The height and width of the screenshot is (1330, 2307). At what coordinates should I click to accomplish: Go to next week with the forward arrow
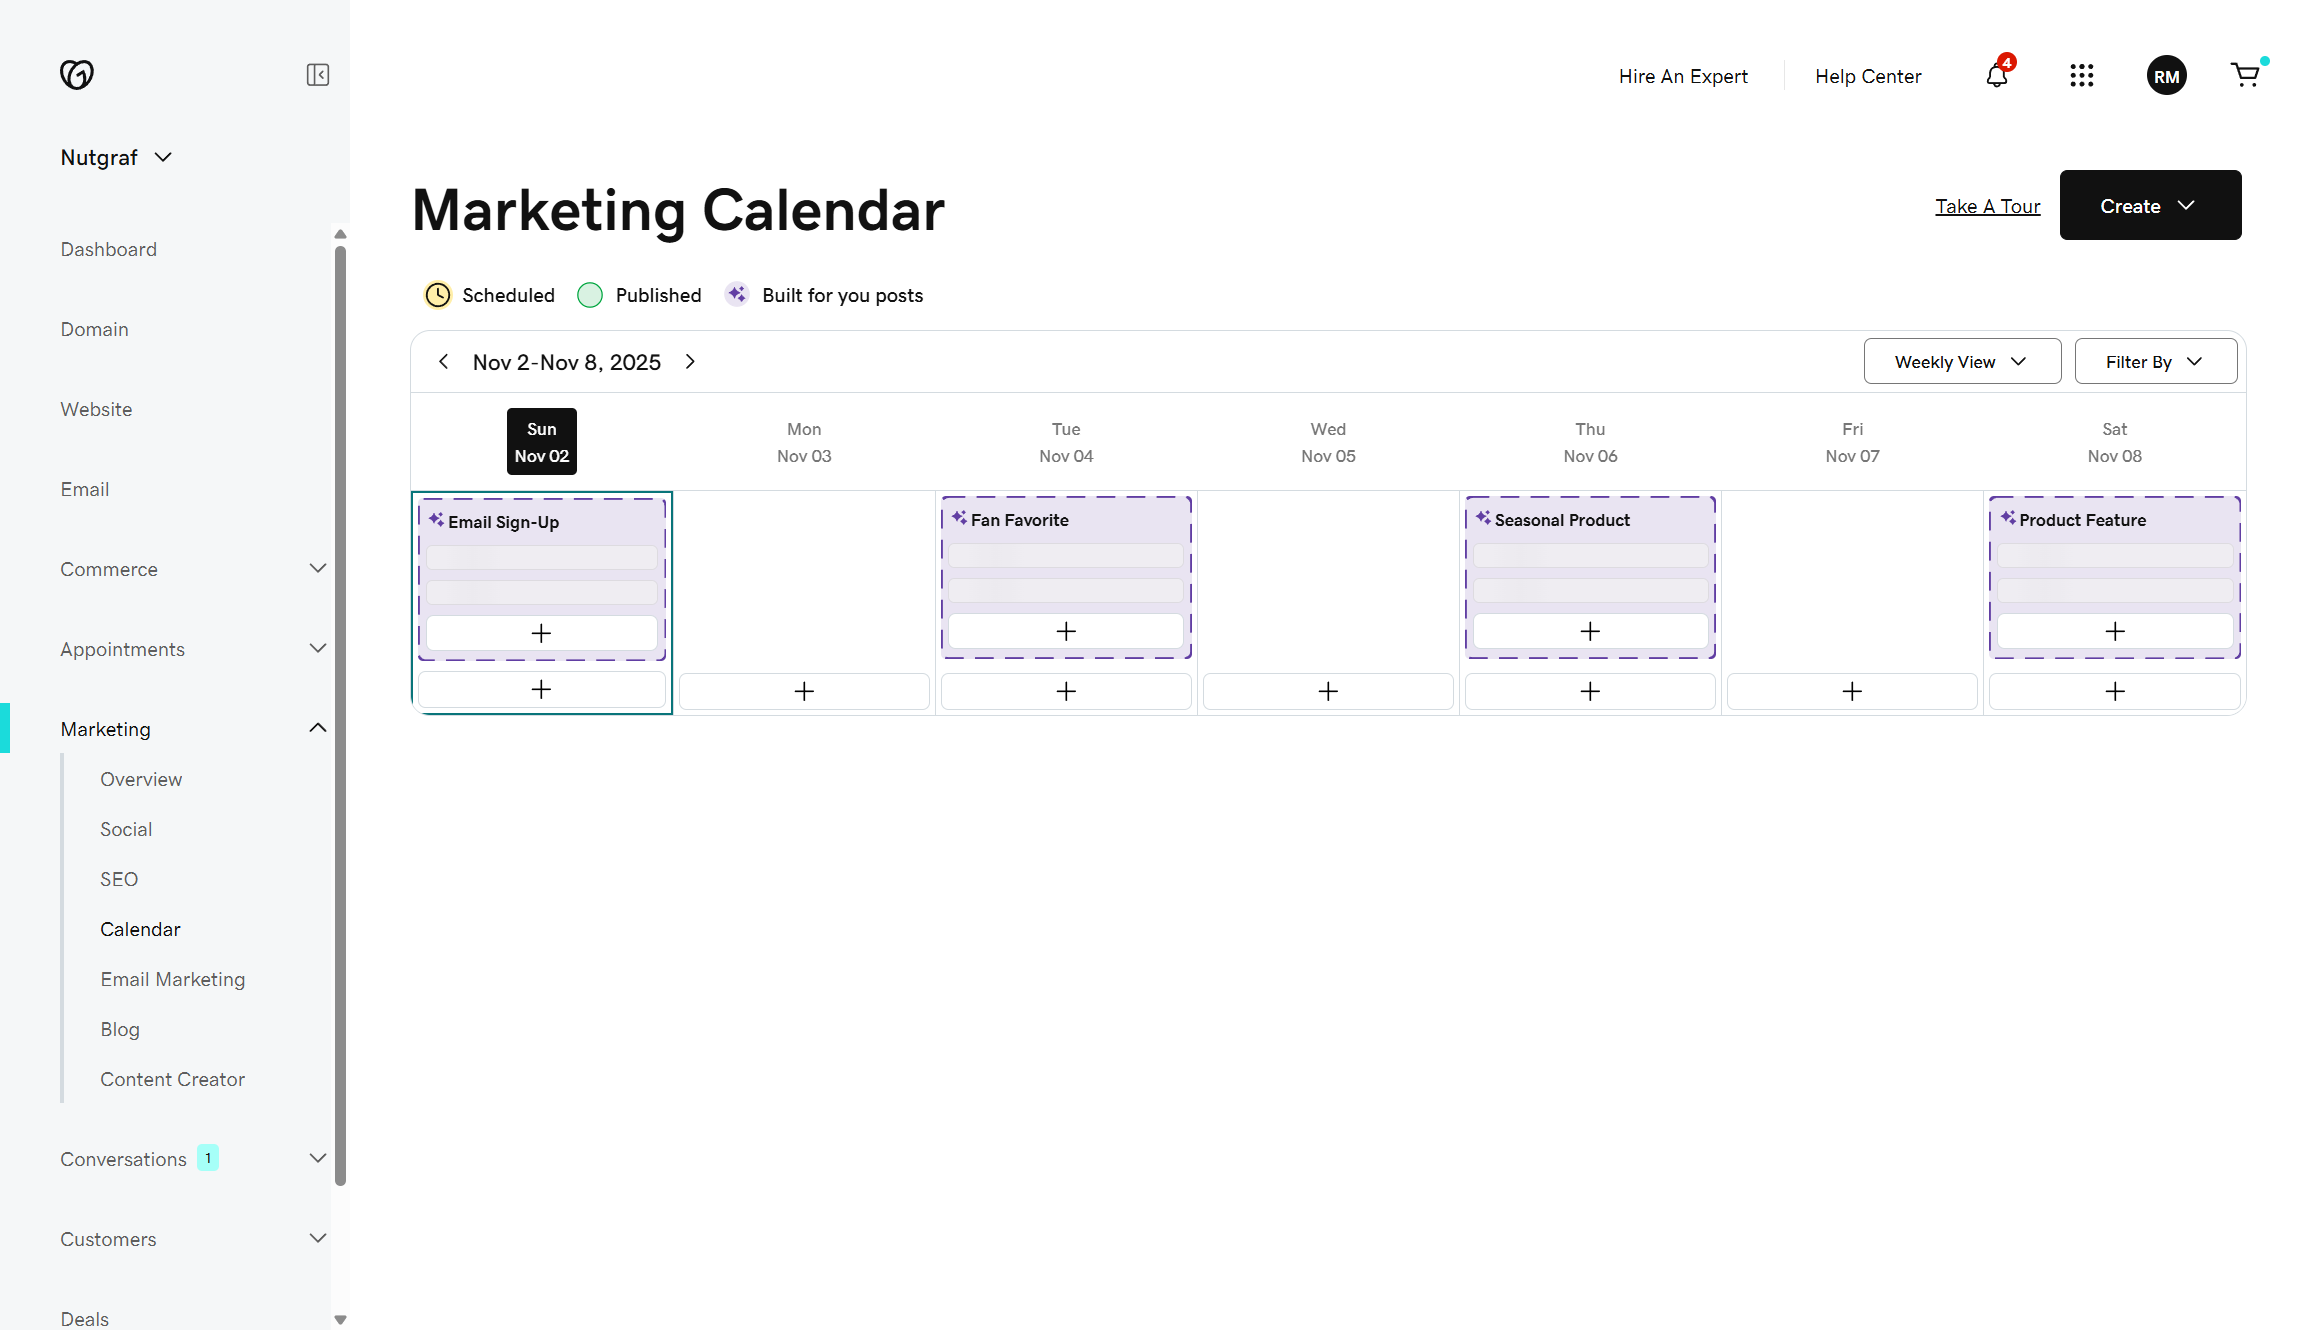tap(690, 361)
